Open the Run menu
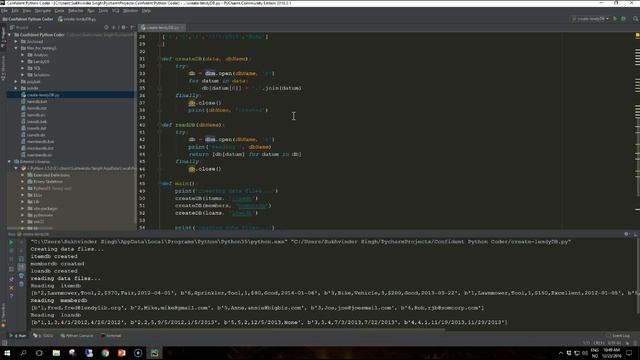This screenshot has width=640, height=360. 91,11
